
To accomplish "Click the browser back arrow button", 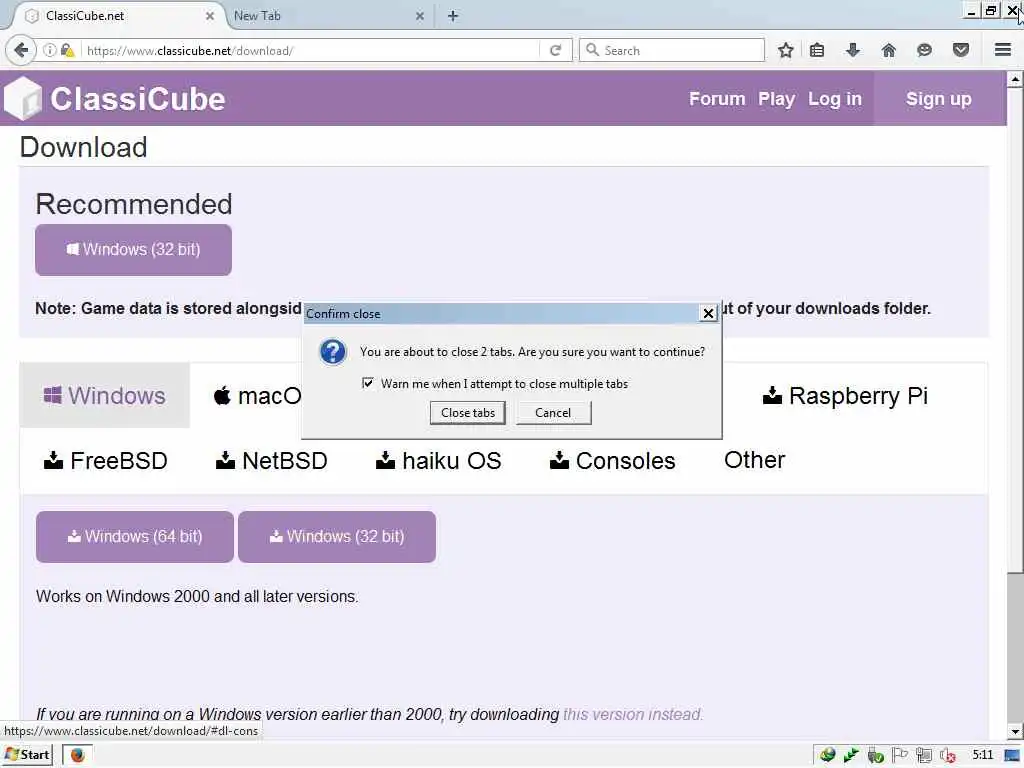I will (21, 50).
